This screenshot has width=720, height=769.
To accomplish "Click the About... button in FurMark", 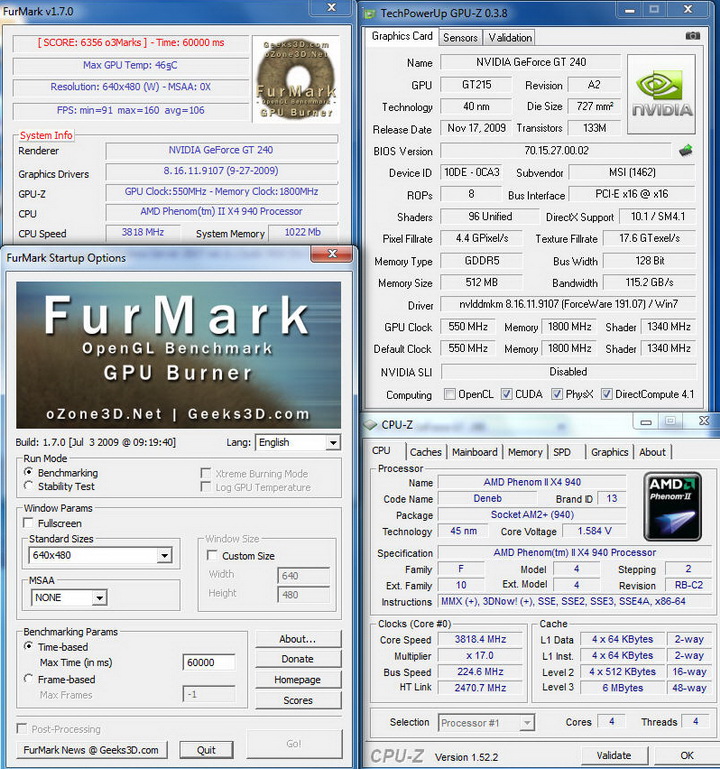I will point(298,639).
